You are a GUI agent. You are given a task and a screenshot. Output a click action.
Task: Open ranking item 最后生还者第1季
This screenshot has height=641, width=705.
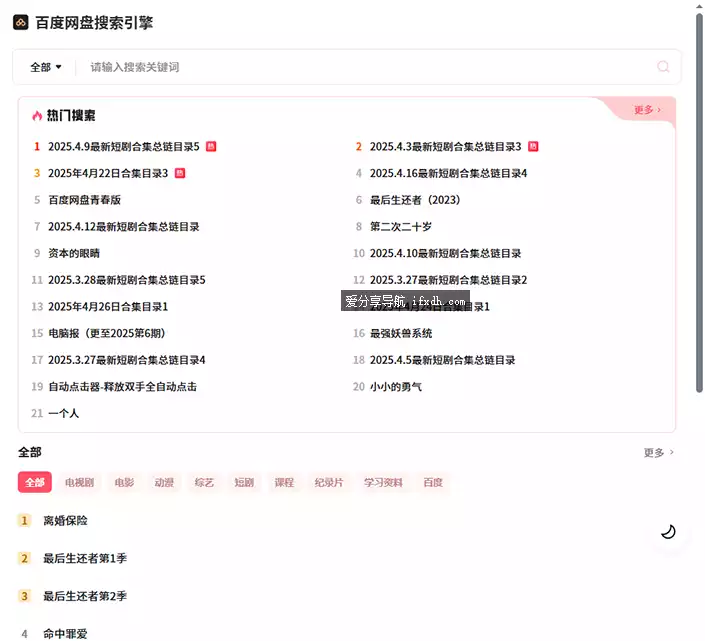tap(85, 558)
